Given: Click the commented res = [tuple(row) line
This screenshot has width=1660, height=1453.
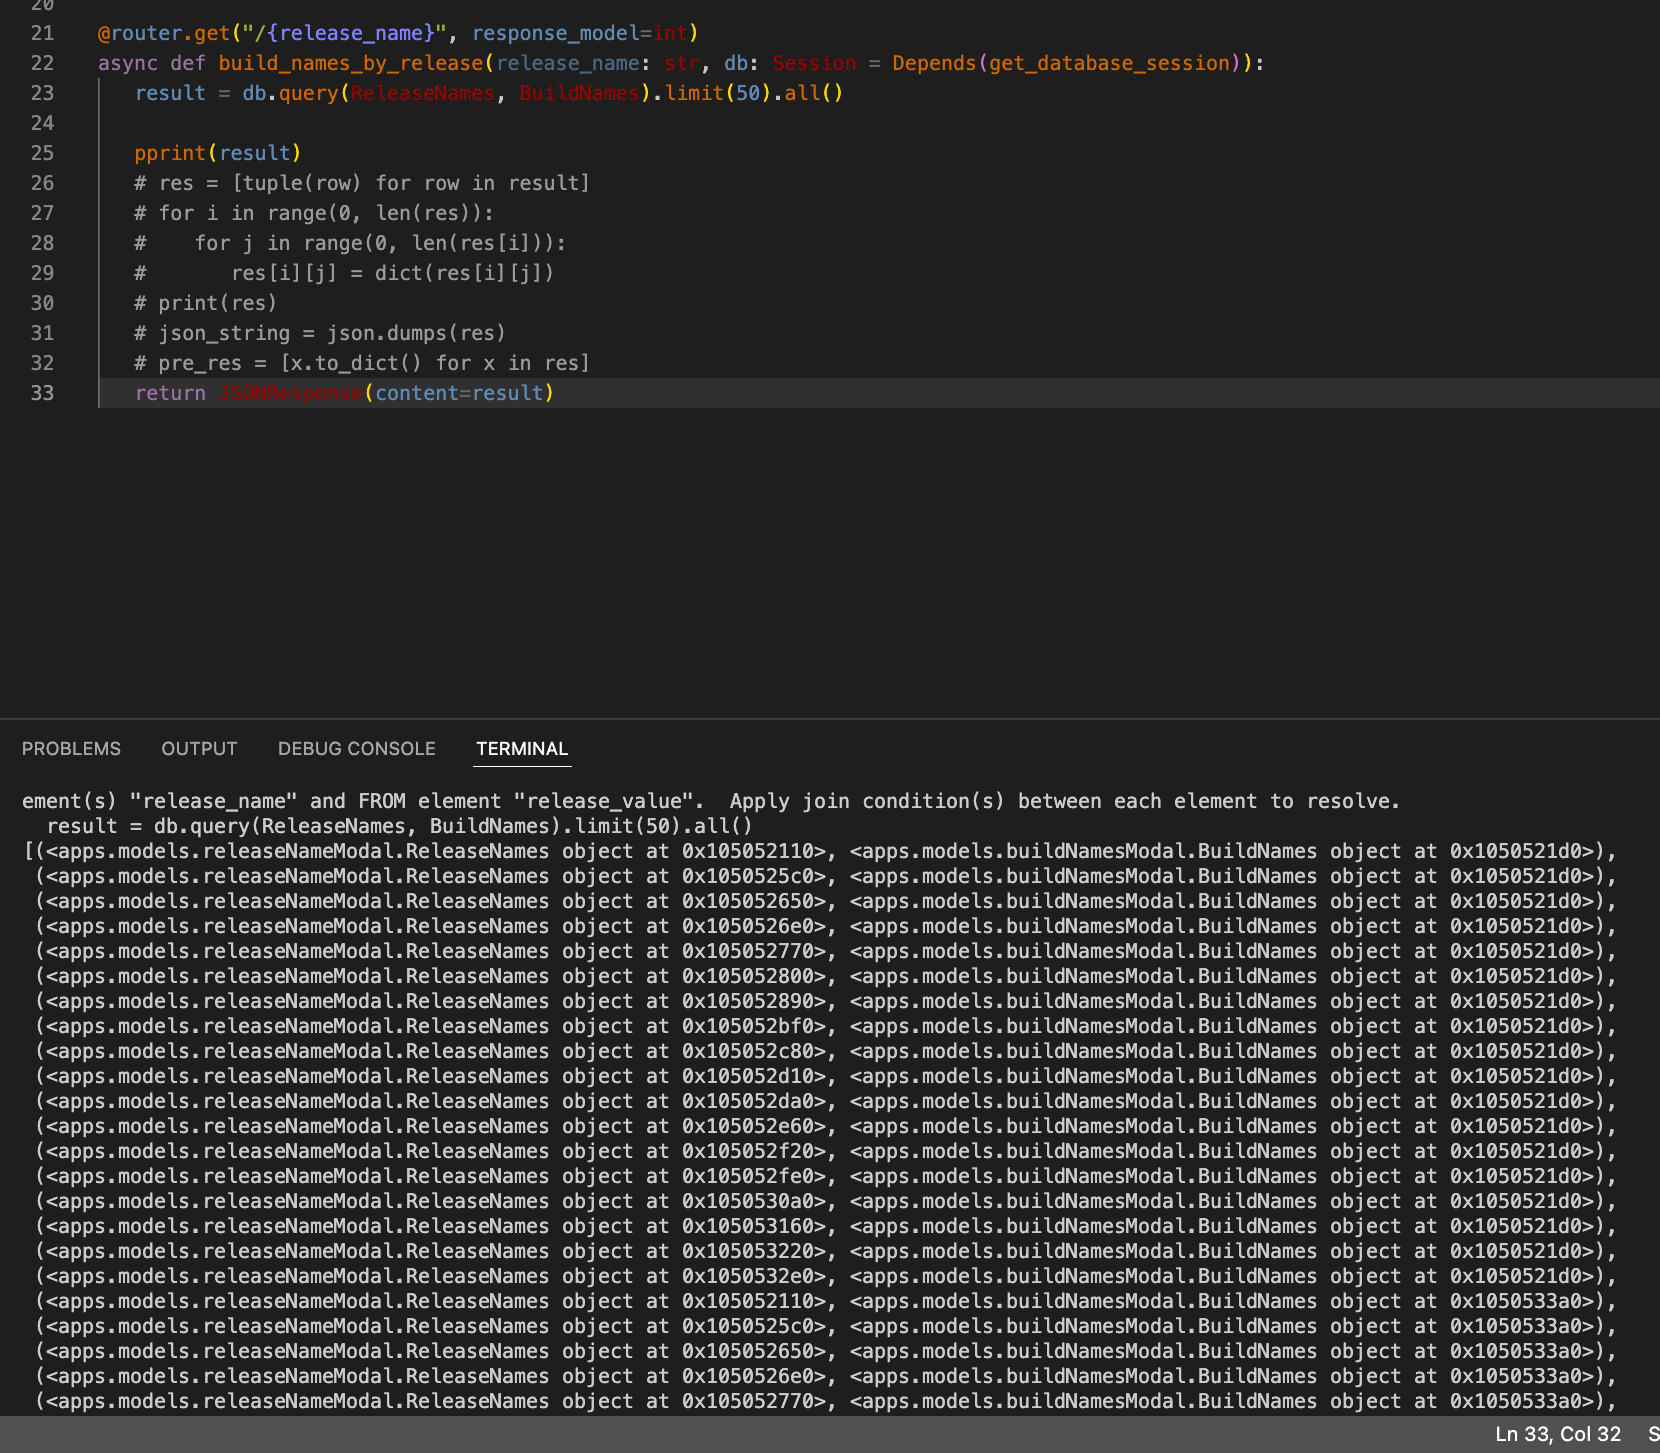Looking at the screenshot, I should coord(362,183).
